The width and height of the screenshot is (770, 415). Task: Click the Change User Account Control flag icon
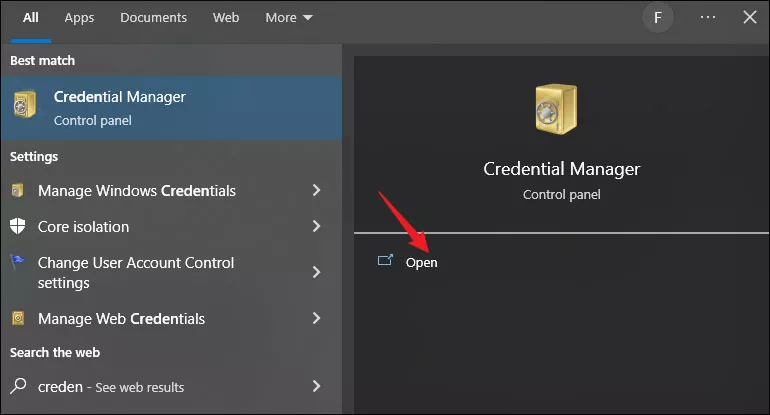coord(18,261)
